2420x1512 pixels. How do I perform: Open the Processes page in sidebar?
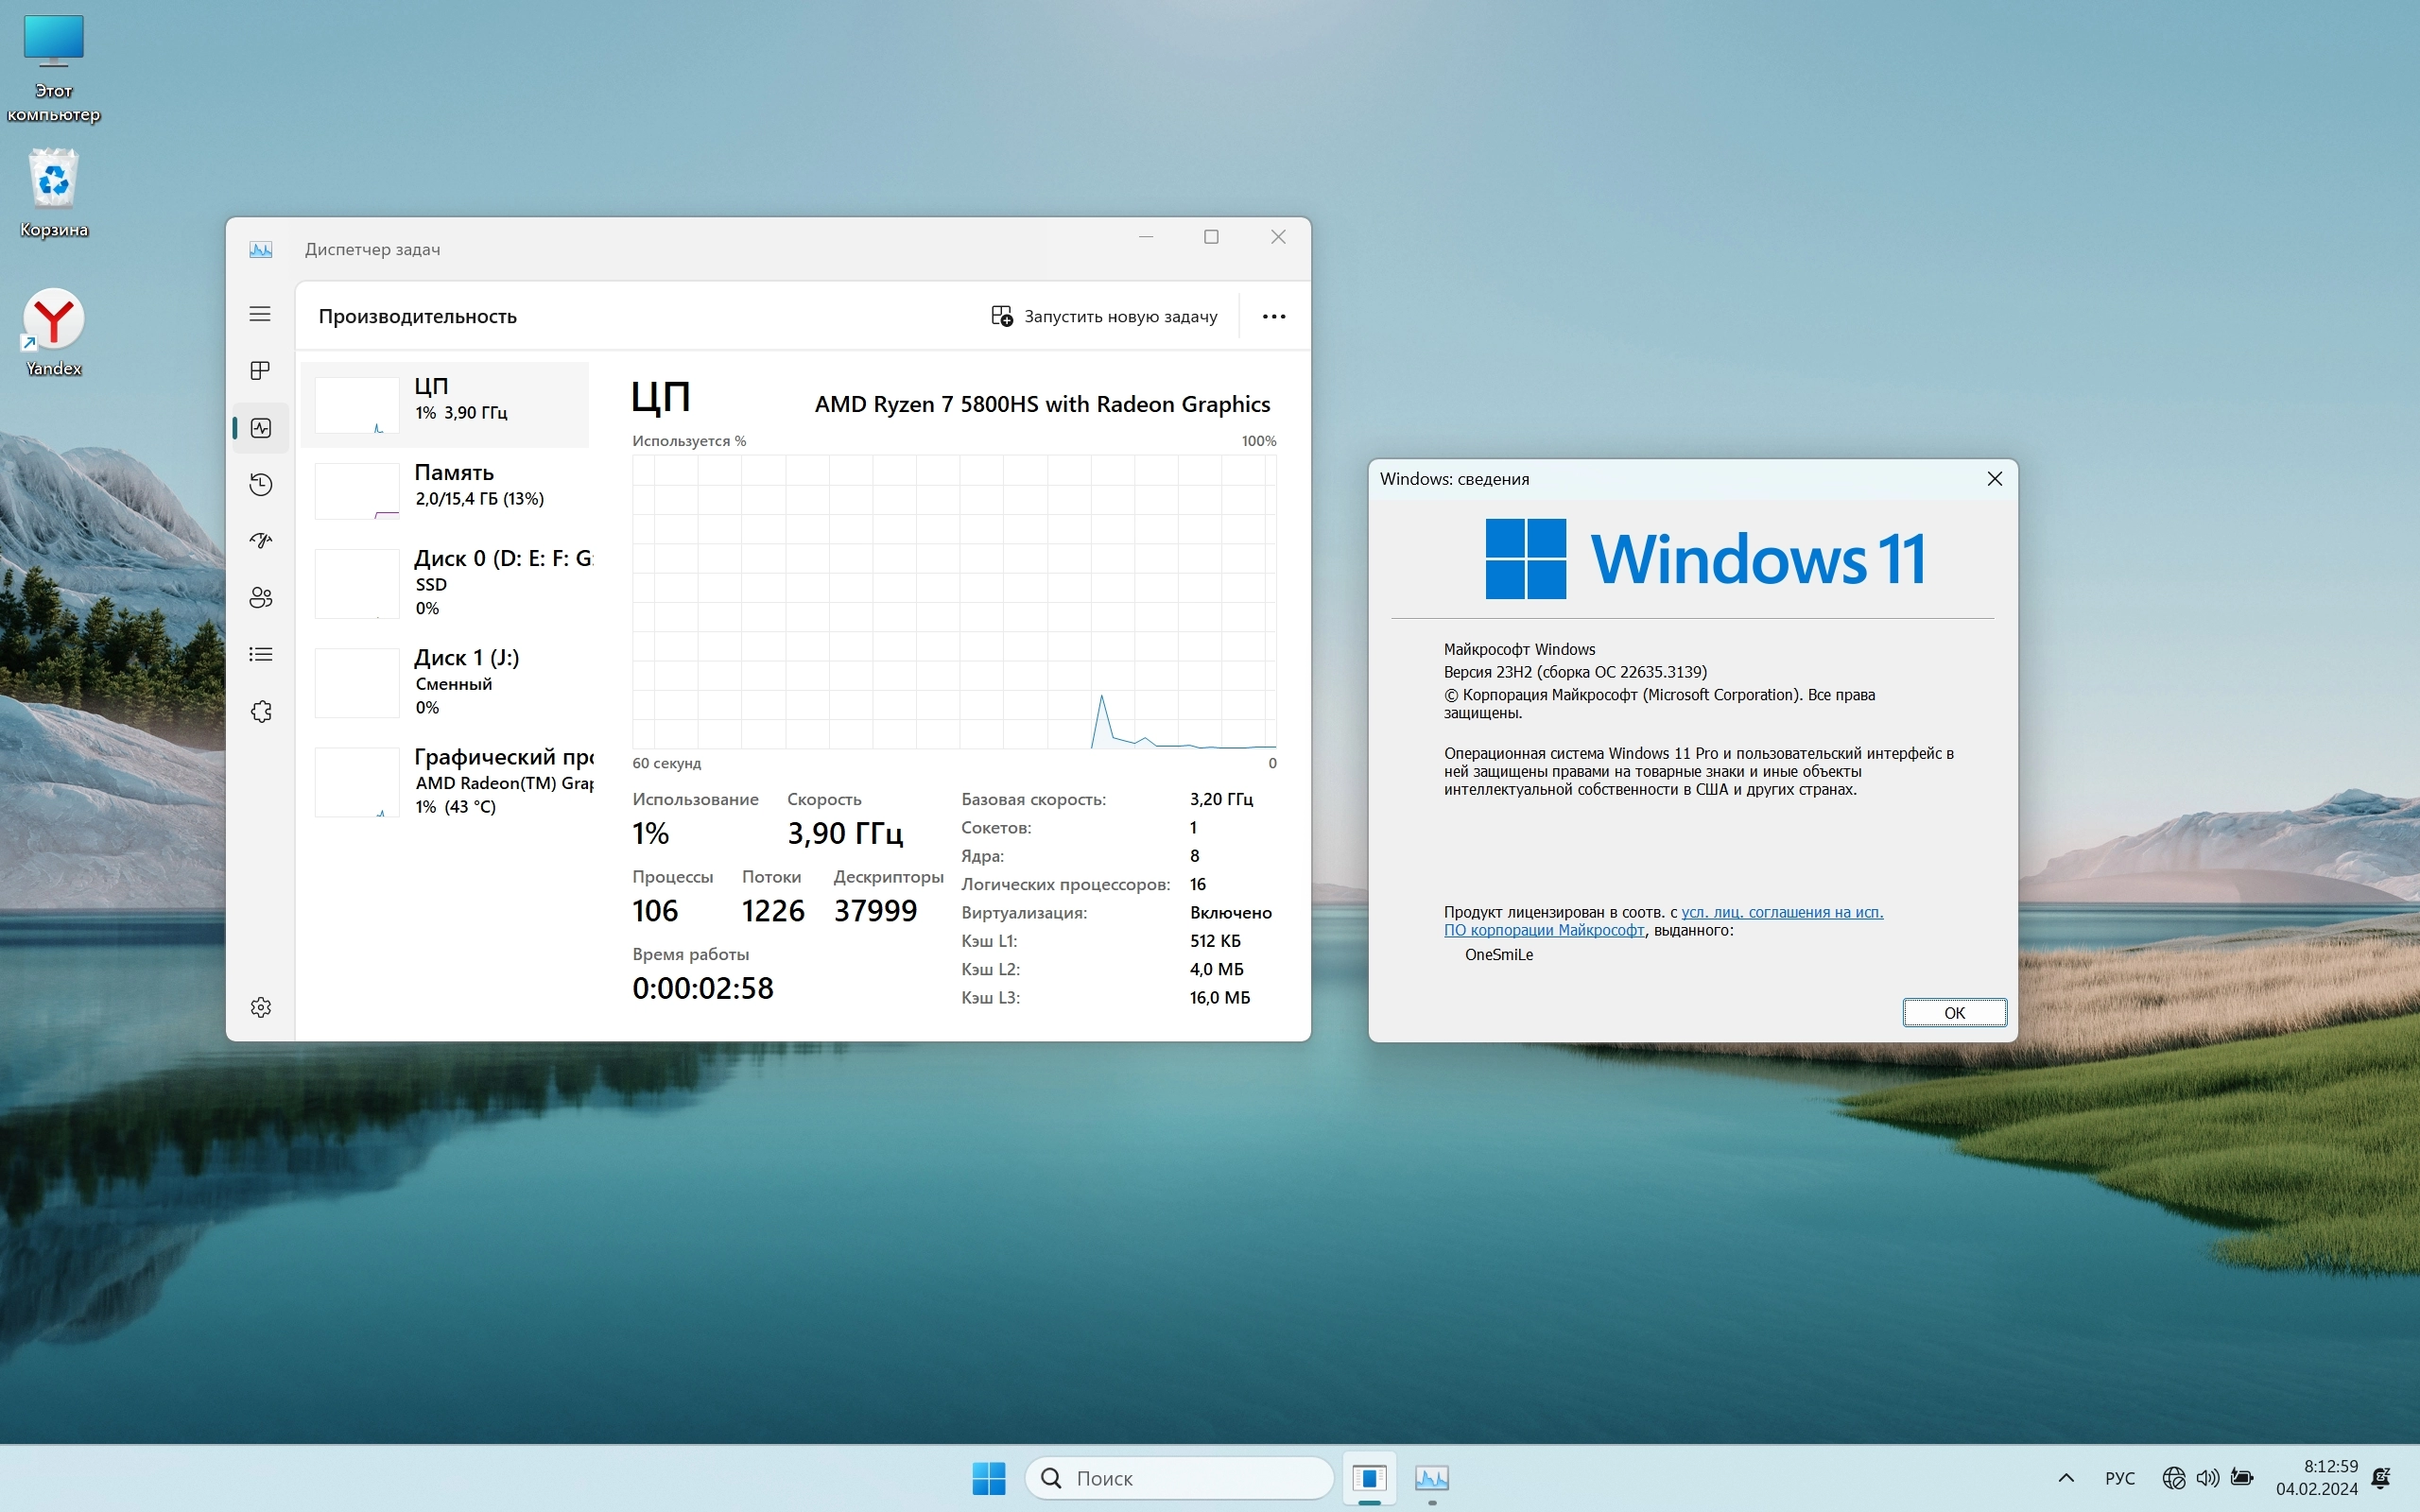point(260,371)
